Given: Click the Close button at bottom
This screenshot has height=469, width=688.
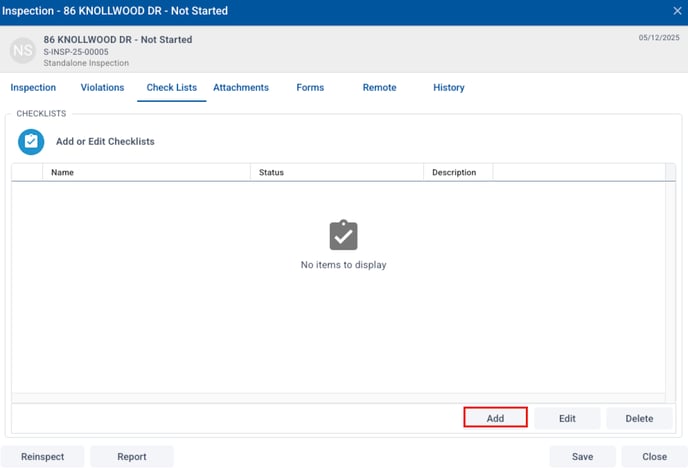Looking at the screenshot, I should 654,457.
